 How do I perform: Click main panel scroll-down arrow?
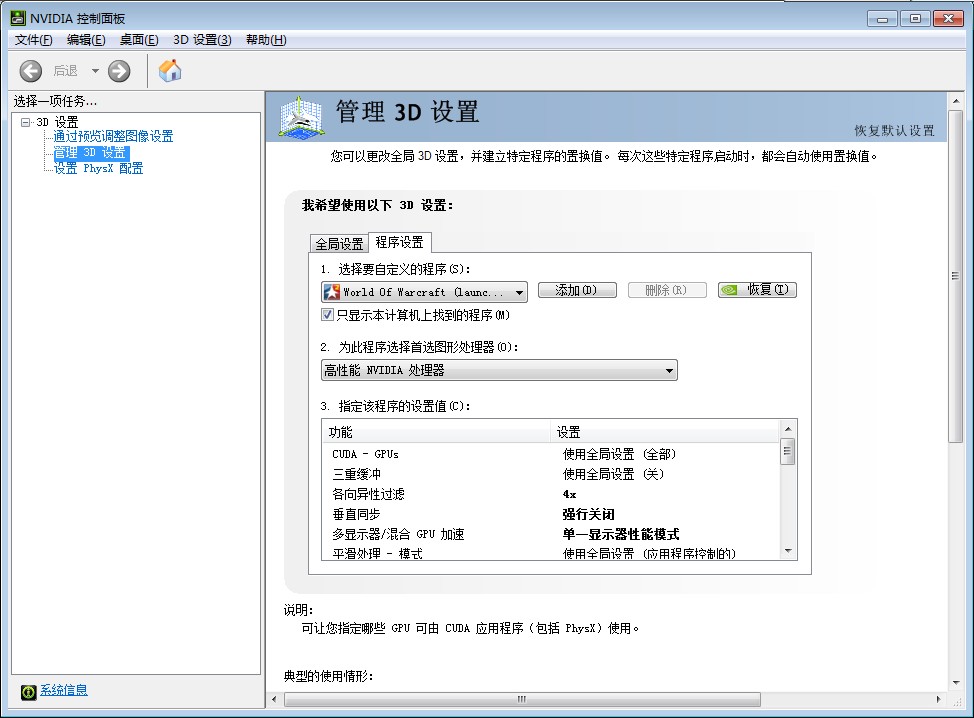tap(955, 683)
